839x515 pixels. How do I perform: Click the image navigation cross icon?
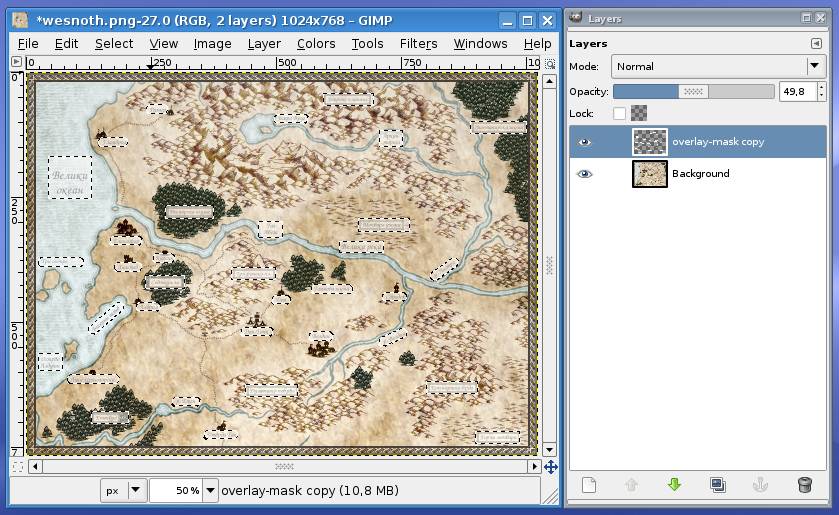[551, 467]
